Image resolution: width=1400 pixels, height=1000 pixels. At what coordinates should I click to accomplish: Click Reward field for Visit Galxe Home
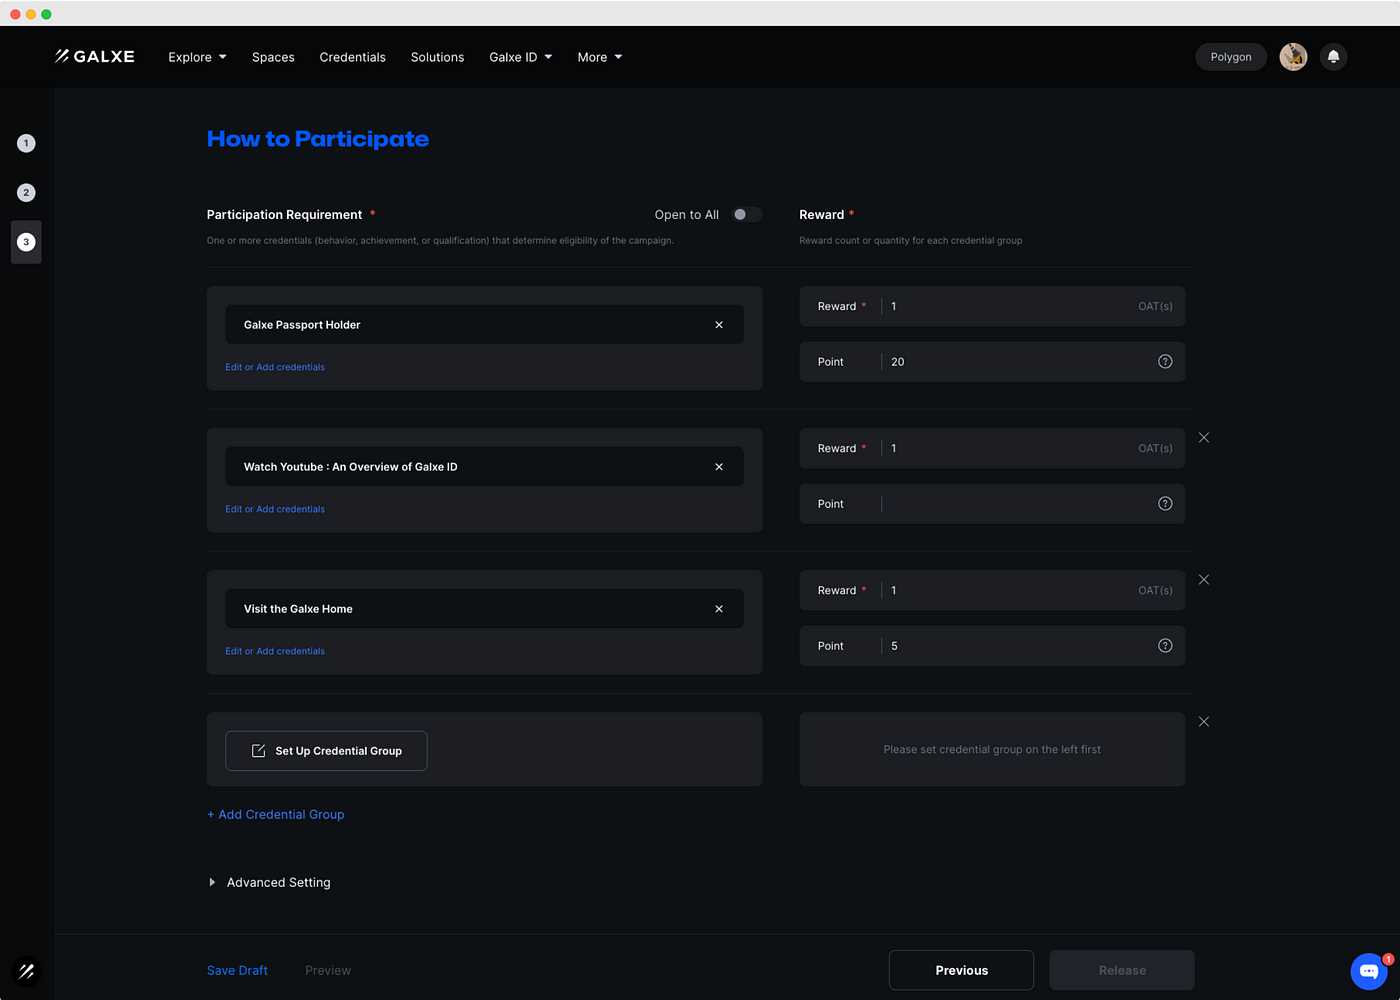click(x=992, y=590)
